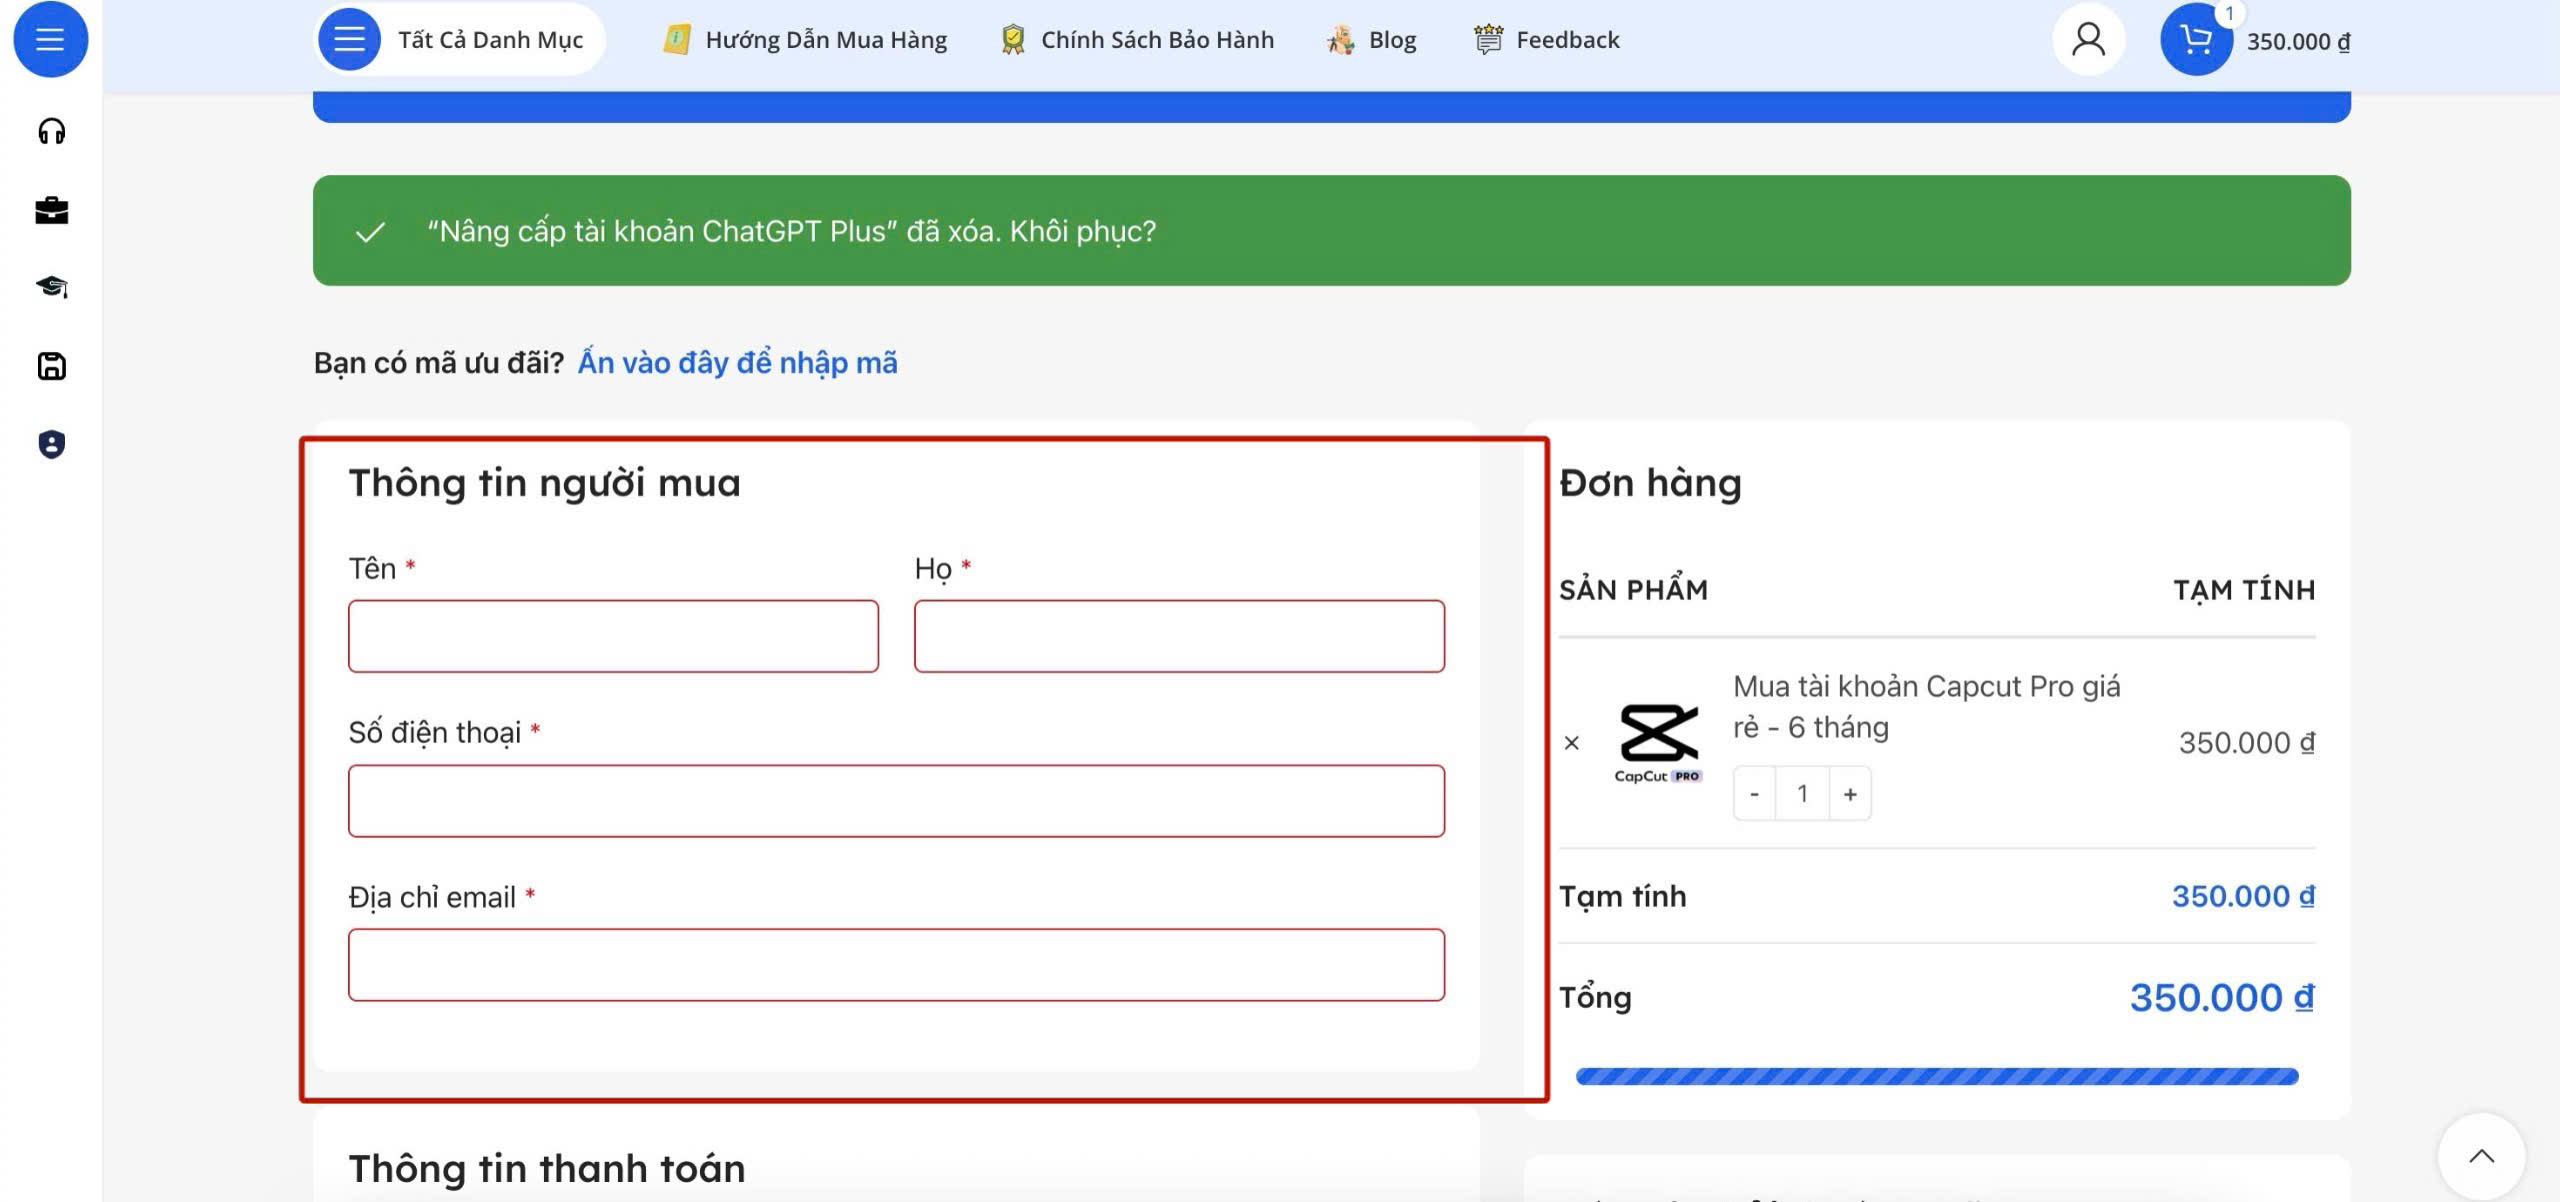This screenshot has height=1202, width=2560.
Task: Click the cart total 350.000 đ in header
Action: click(2298, 41)
